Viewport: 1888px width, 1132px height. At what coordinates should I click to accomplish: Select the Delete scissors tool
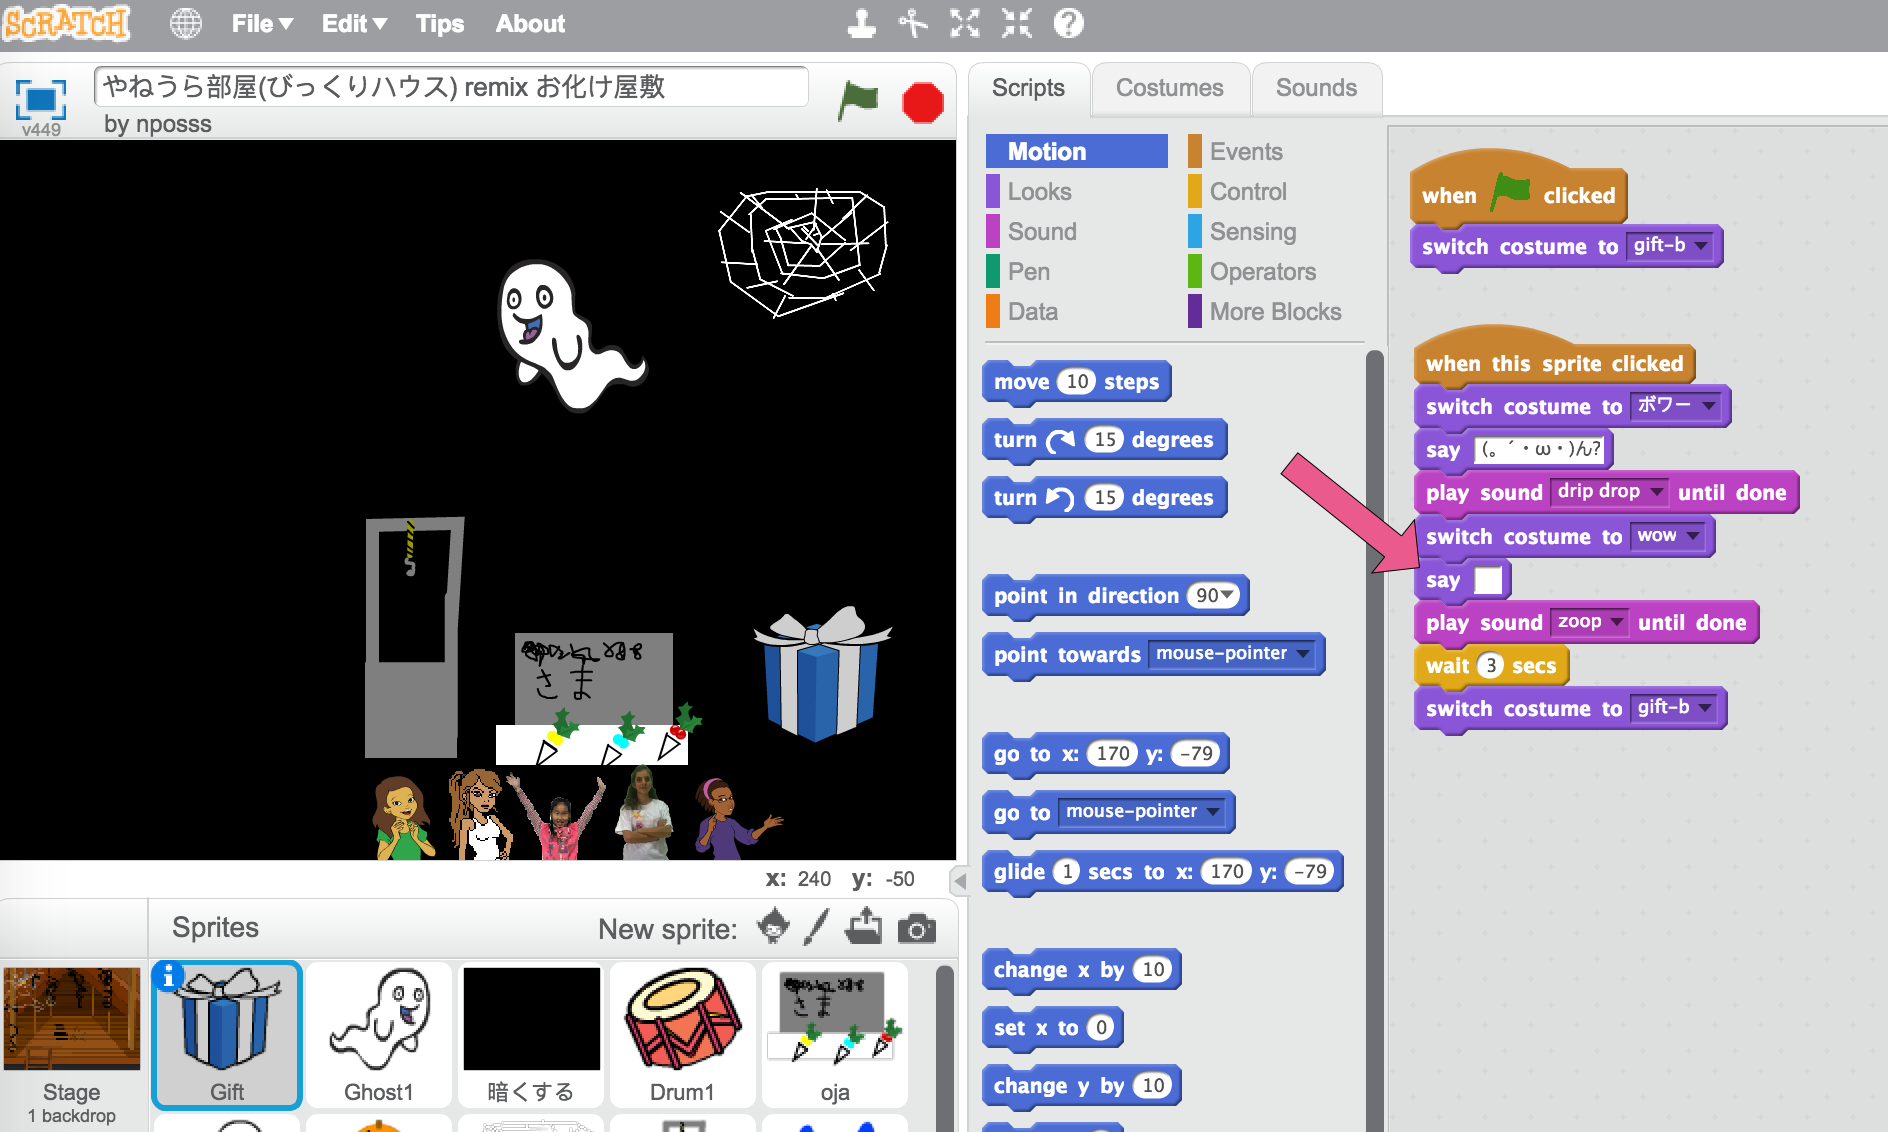[x=912, y=23]
